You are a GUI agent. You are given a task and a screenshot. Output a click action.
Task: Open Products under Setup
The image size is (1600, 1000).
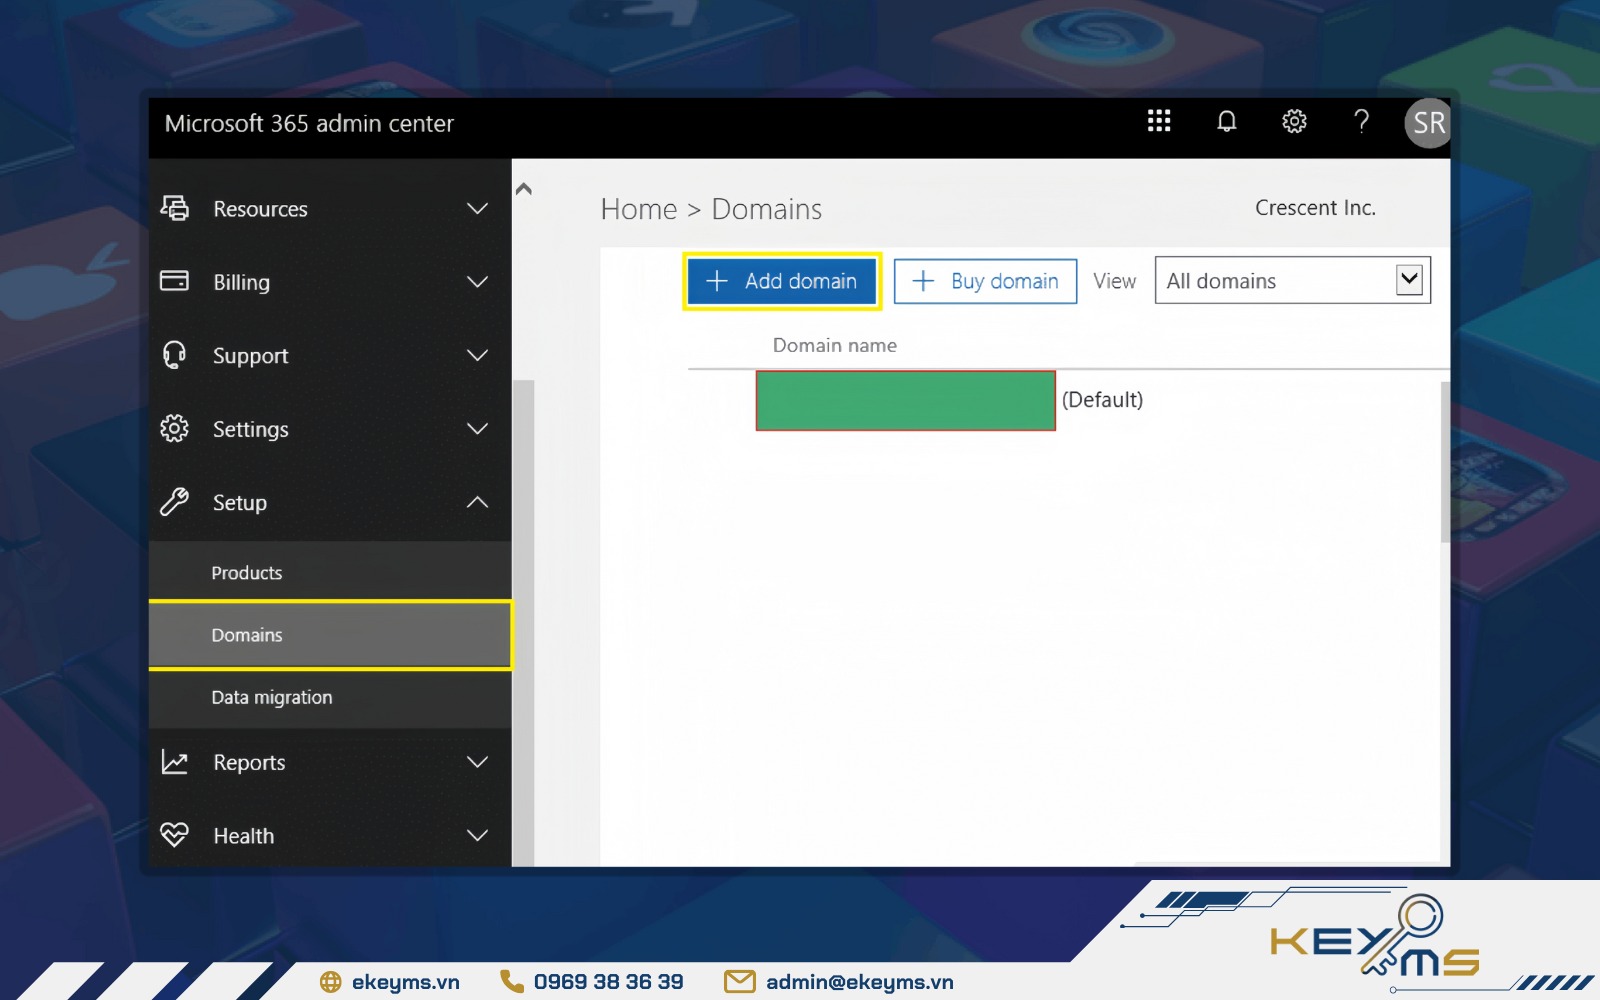point(330,572)
